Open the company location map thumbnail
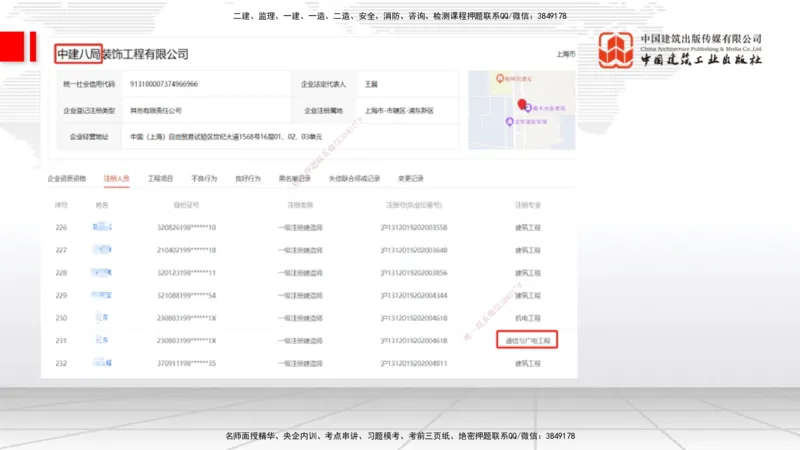This screenshot has width=800, height=450. [522, 110]
